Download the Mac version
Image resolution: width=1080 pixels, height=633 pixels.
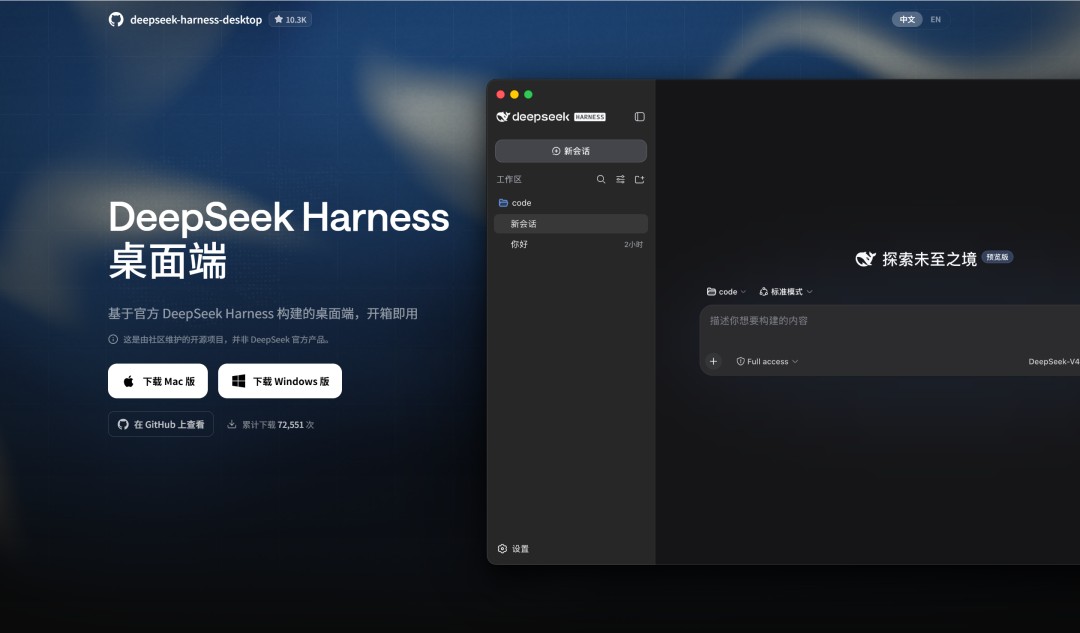158,381
